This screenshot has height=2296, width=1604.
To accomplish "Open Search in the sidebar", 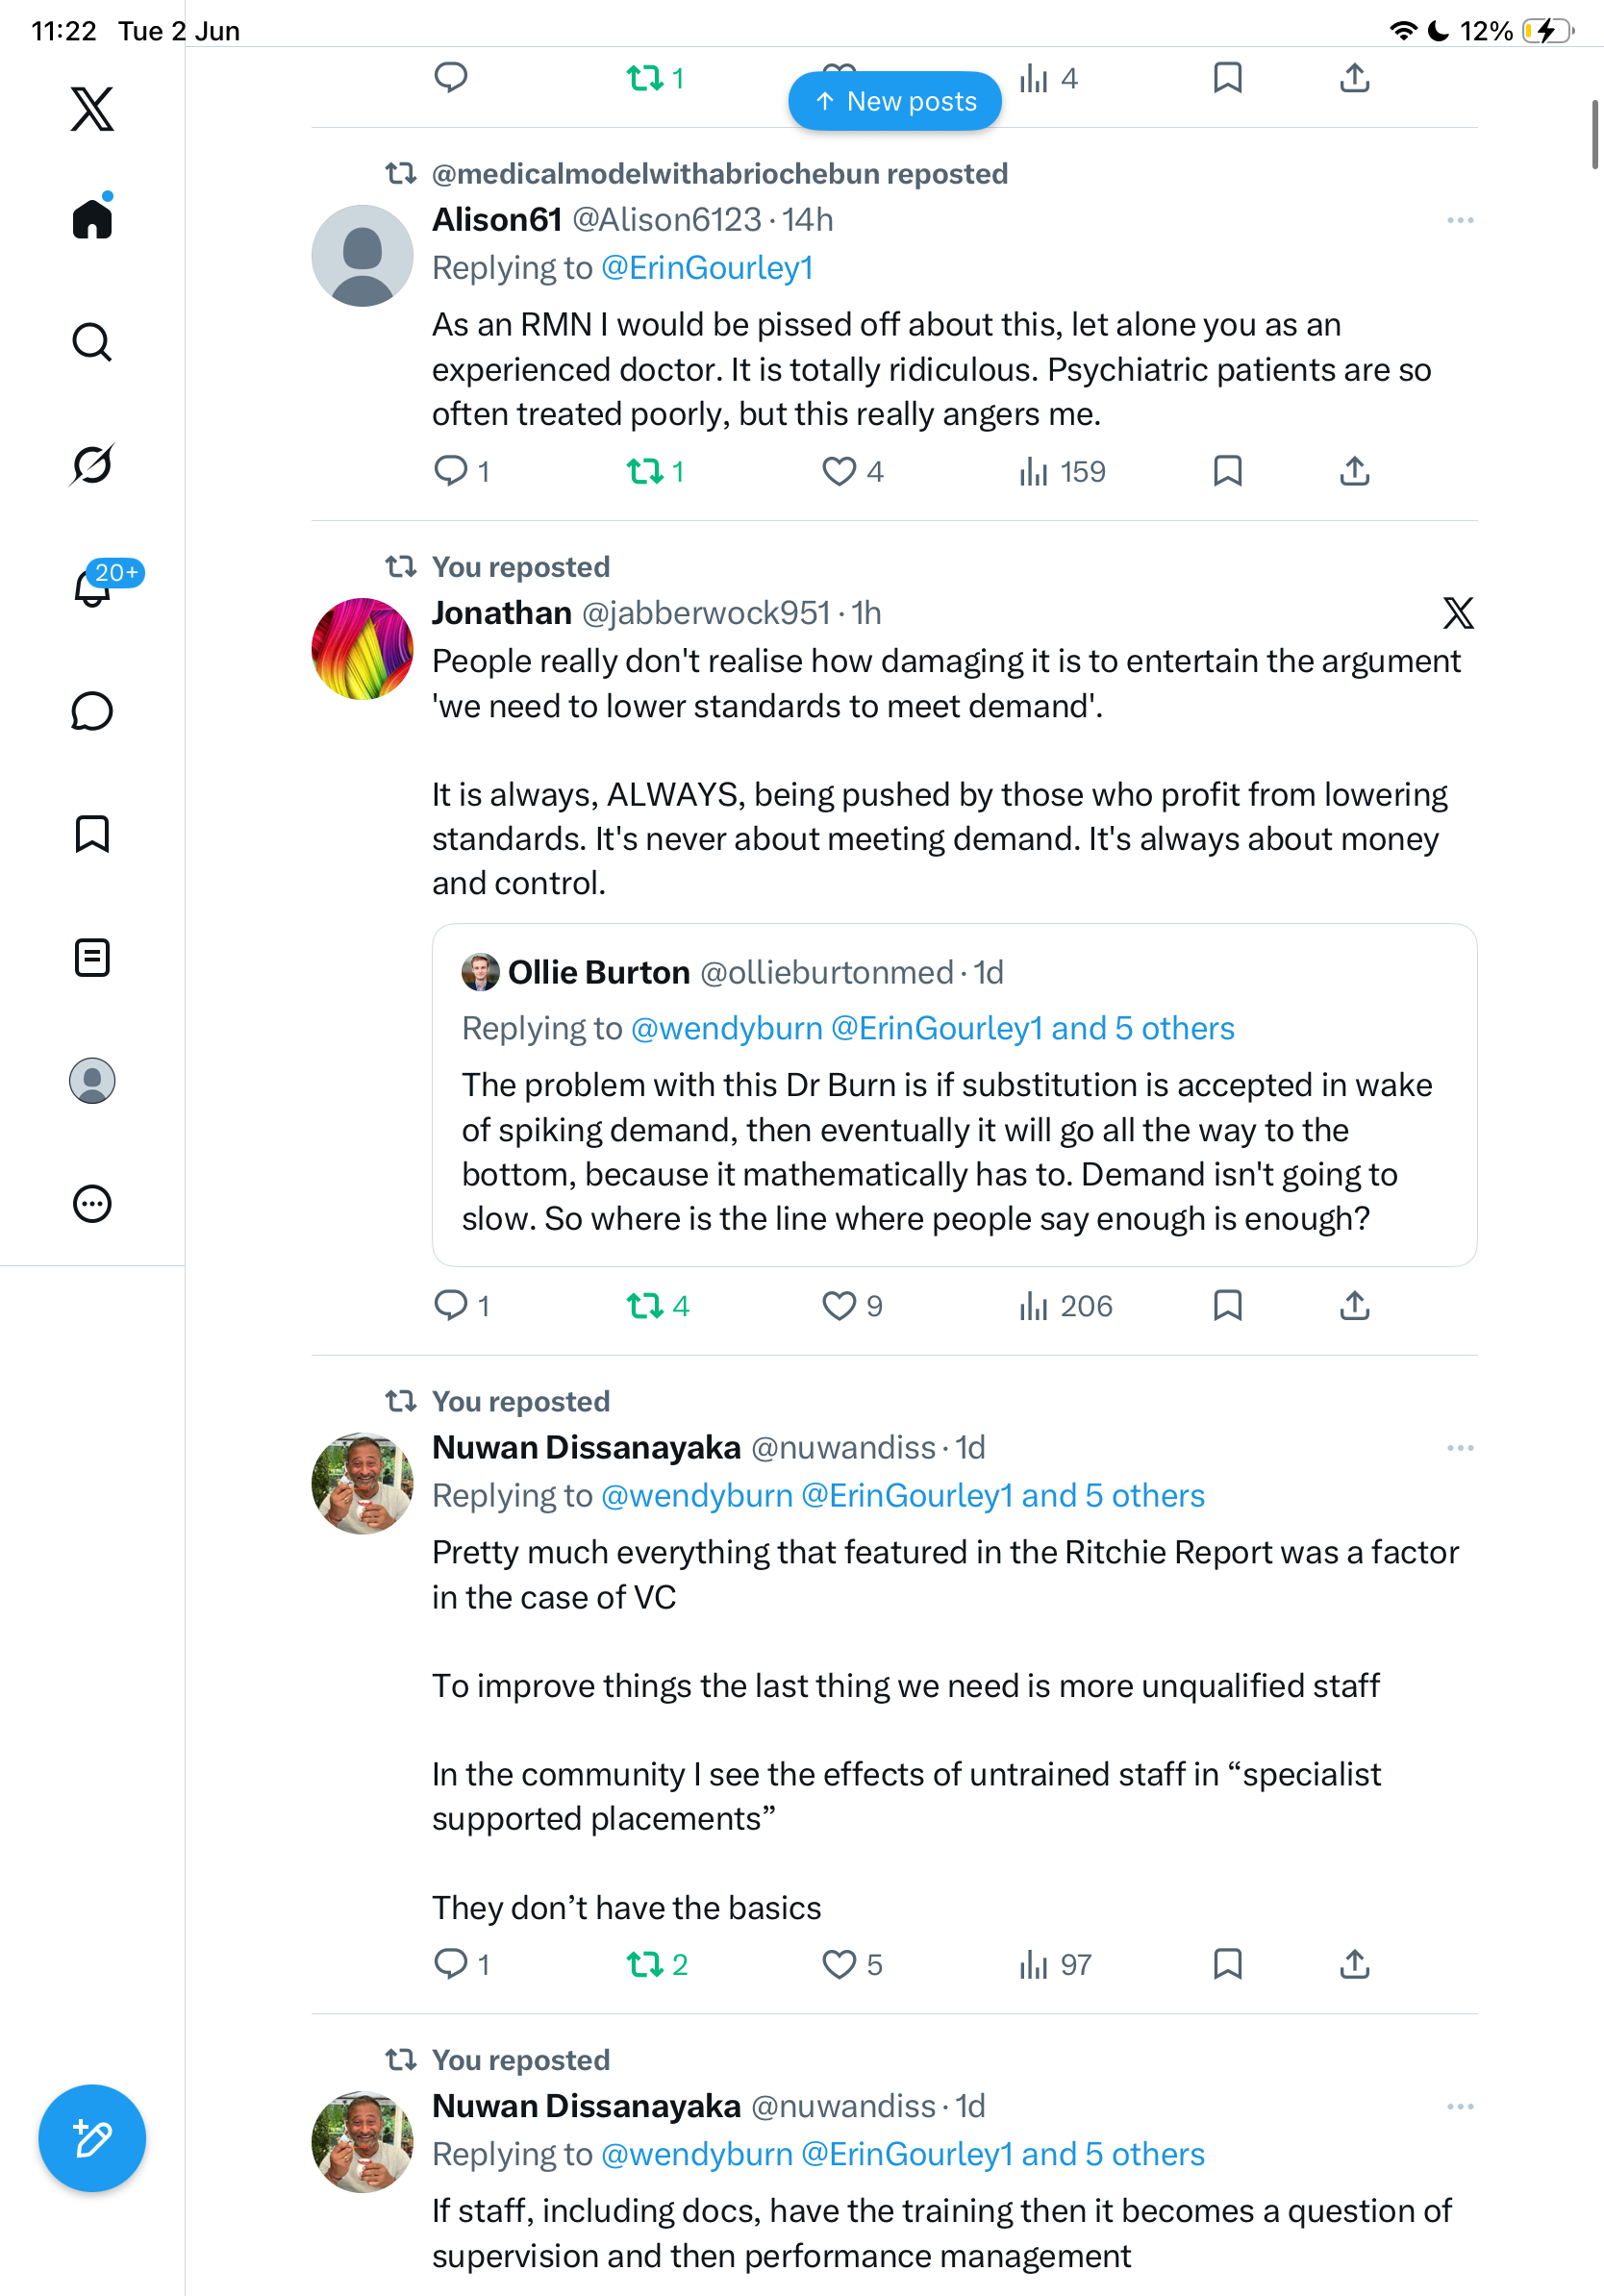I will 92,342.
